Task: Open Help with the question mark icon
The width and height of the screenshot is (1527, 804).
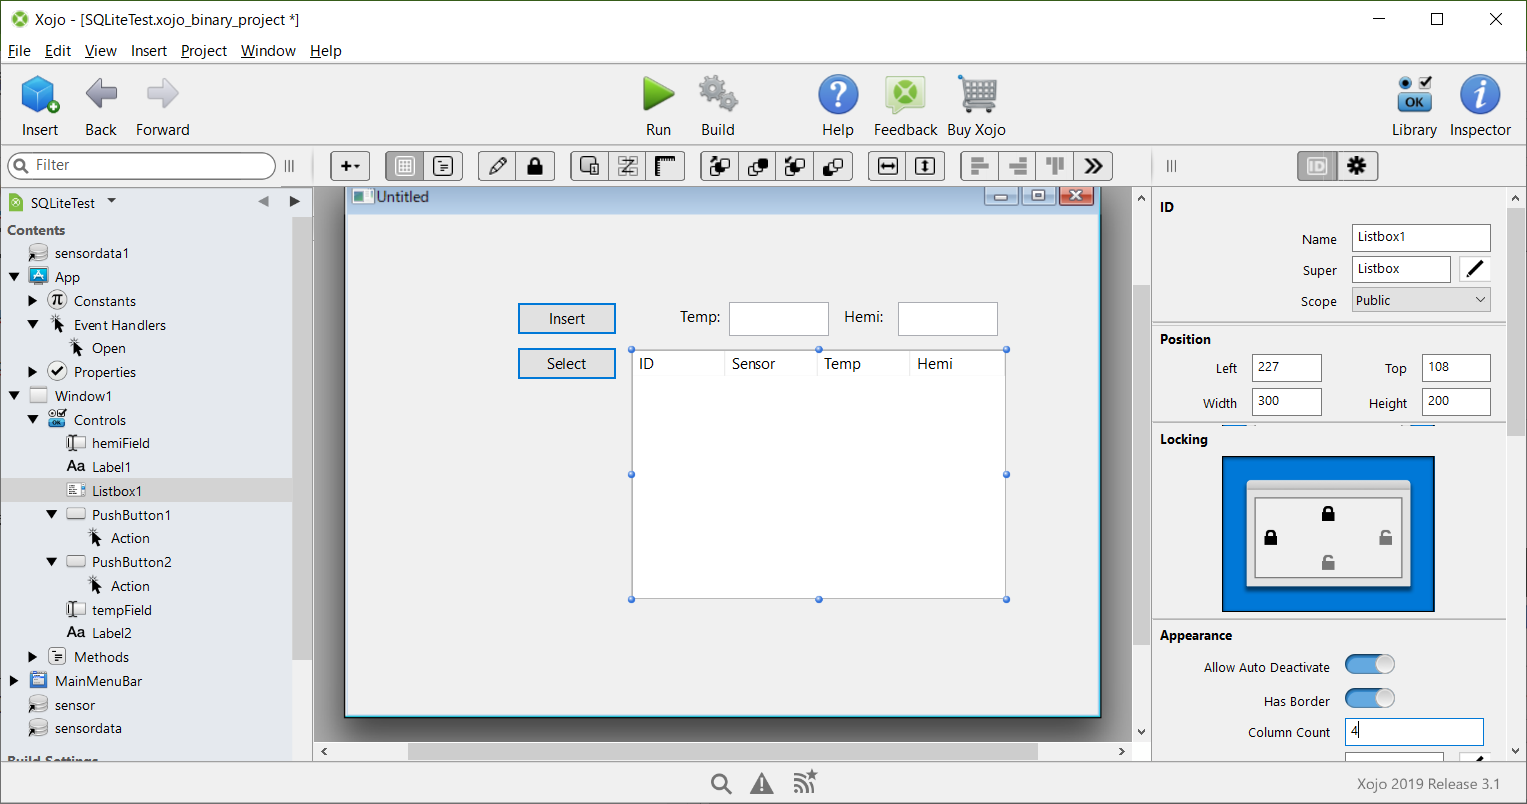Action: [838, 95]
